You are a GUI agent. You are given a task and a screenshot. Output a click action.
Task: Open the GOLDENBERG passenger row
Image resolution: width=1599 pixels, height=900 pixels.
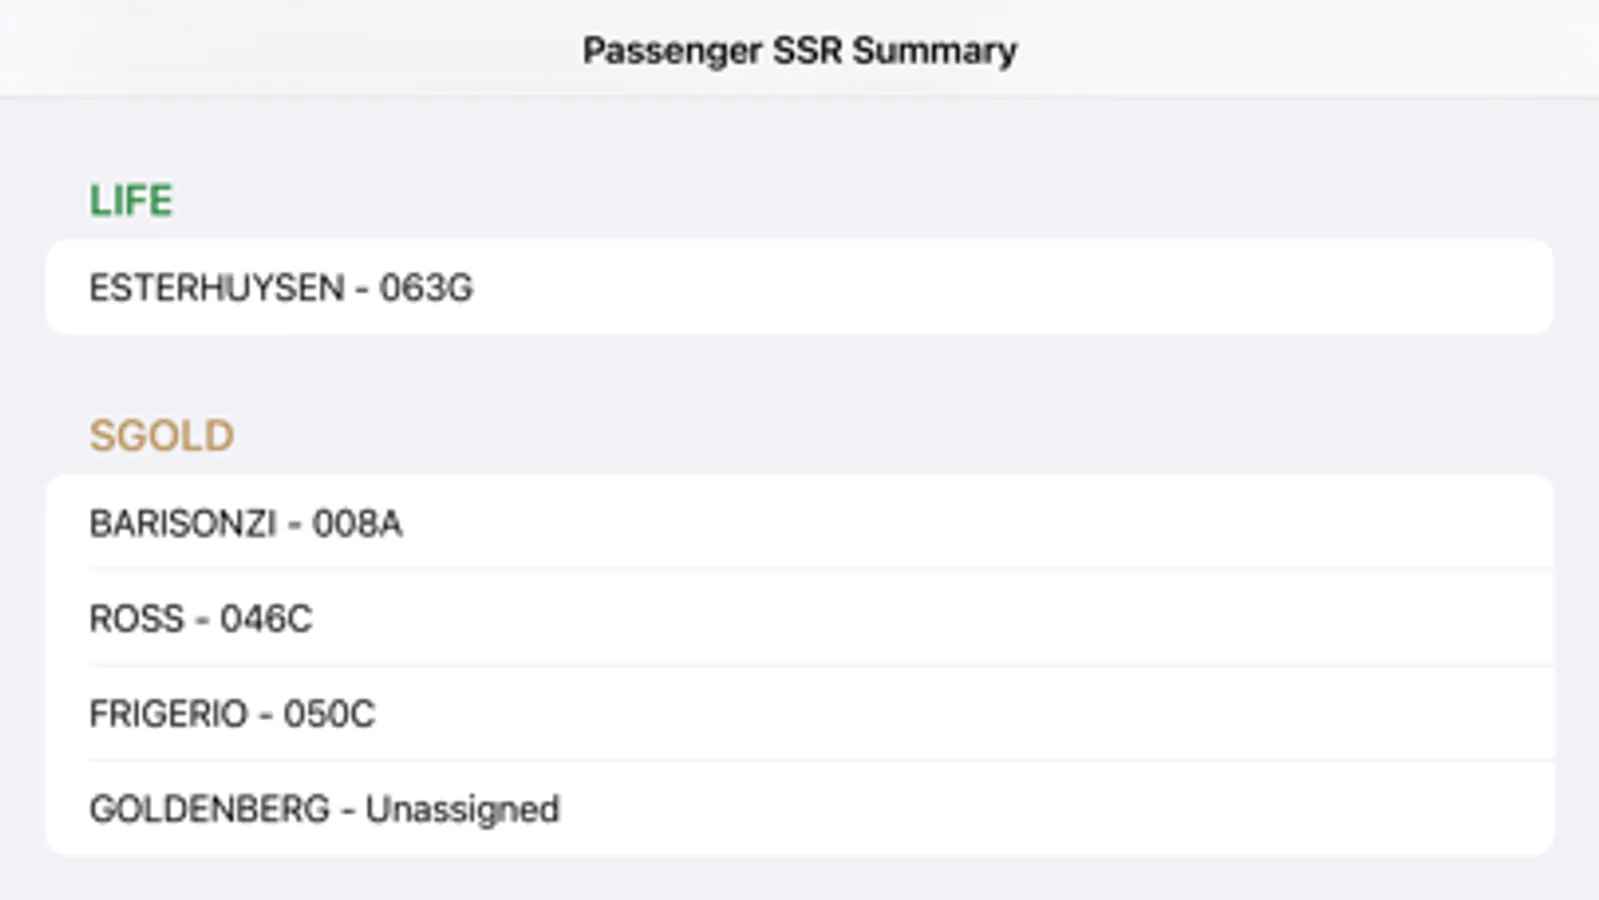[x=799, y=809]
